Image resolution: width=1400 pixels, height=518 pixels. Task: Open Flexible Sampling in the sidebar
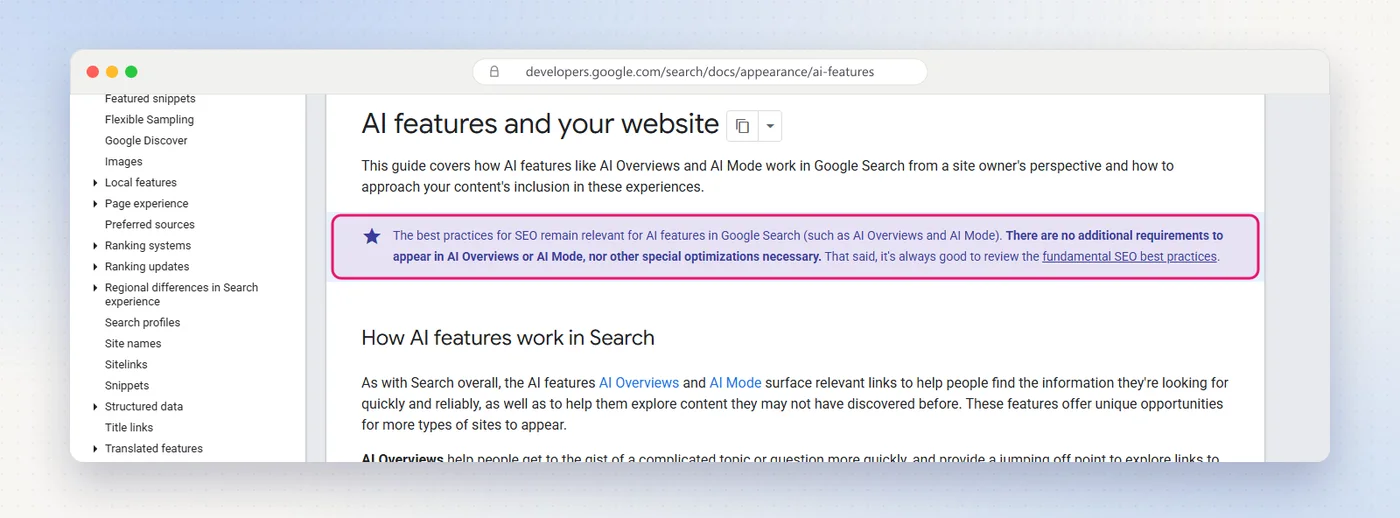click(149, 120)
